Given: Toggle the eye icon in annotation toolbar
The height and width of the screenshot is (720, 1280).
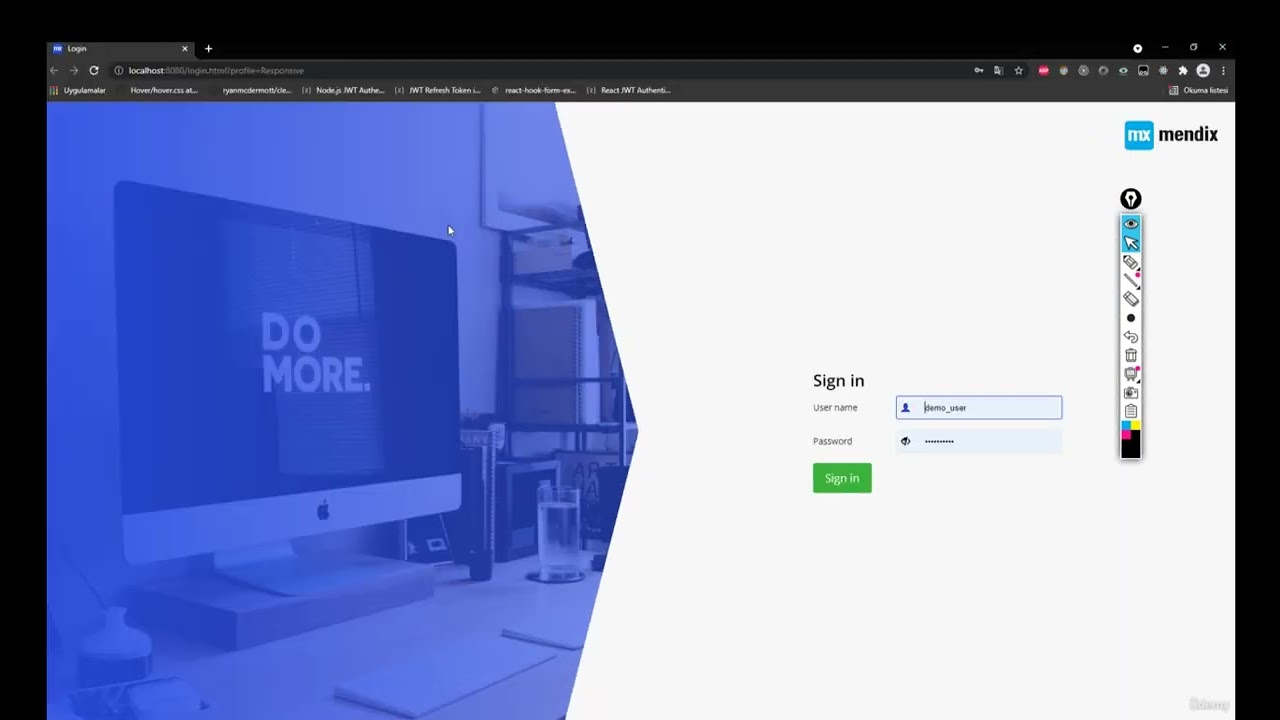Looking at the screenshot, I should click(1131, 224).
